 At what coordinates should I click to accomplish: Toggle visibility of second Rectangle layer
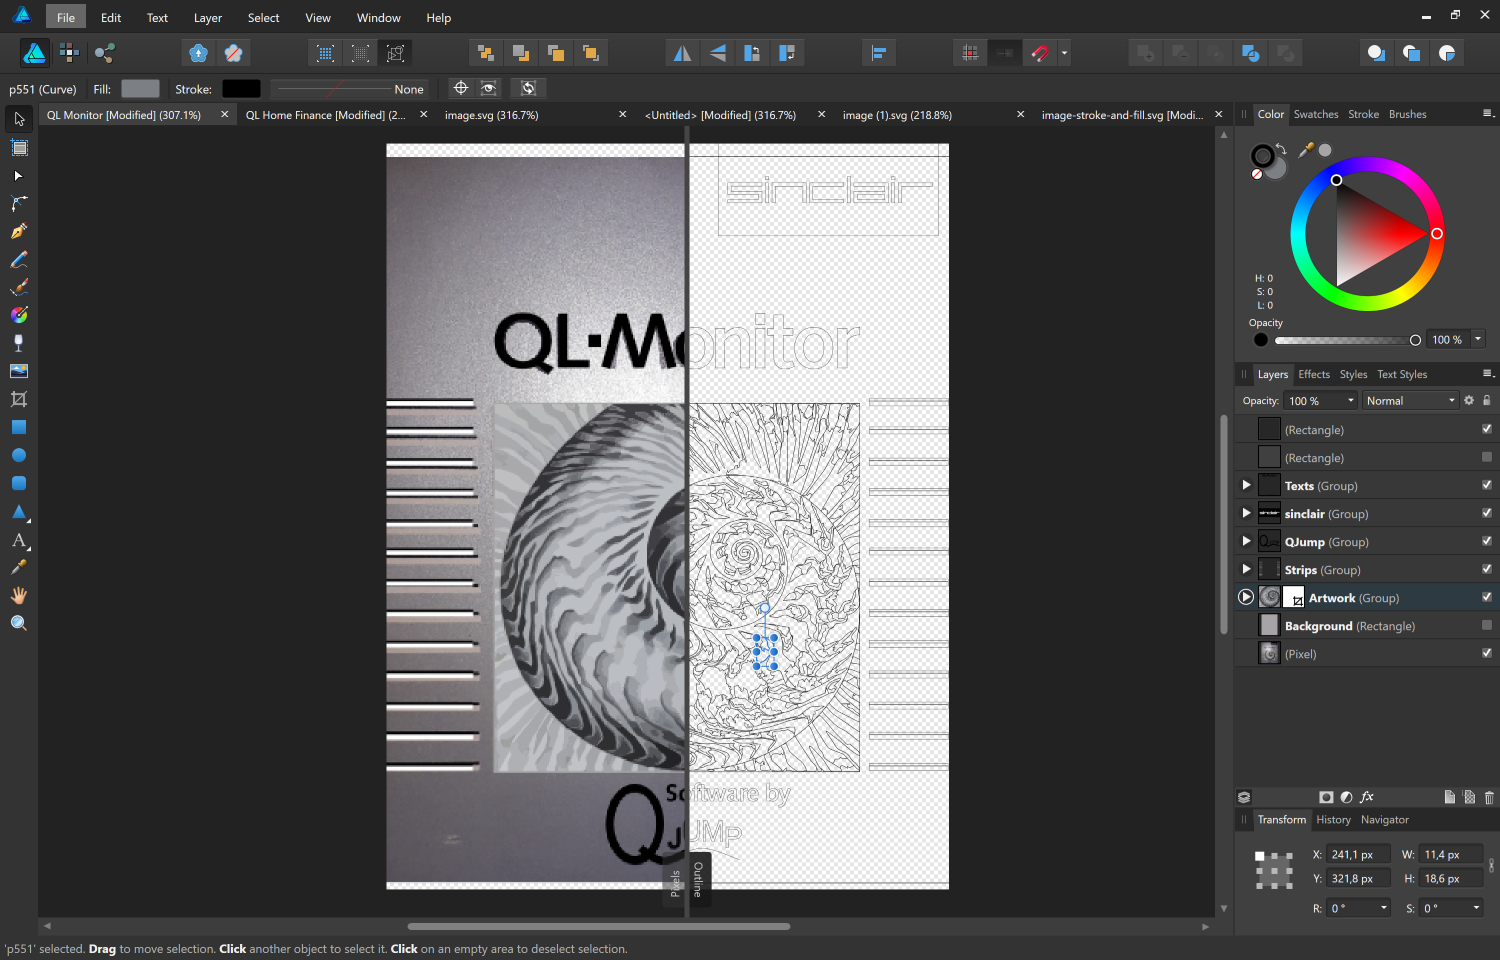coord(1487,457)
